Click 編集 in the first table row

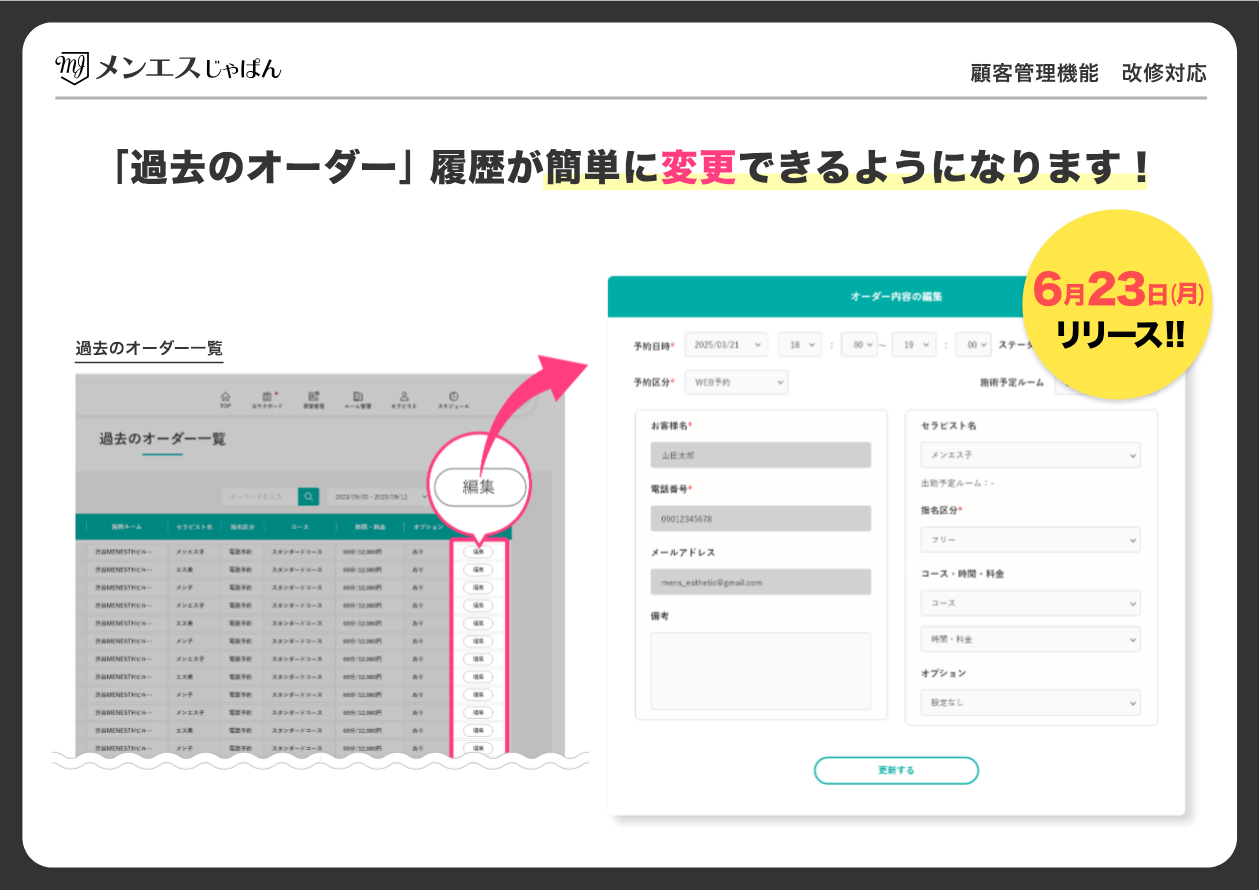pyautogui.click(x=478, y=551)
